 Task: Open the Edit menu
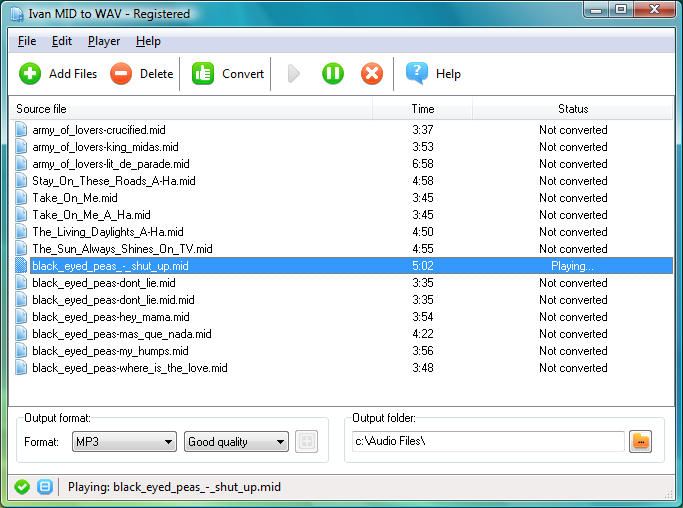[62, 41]
